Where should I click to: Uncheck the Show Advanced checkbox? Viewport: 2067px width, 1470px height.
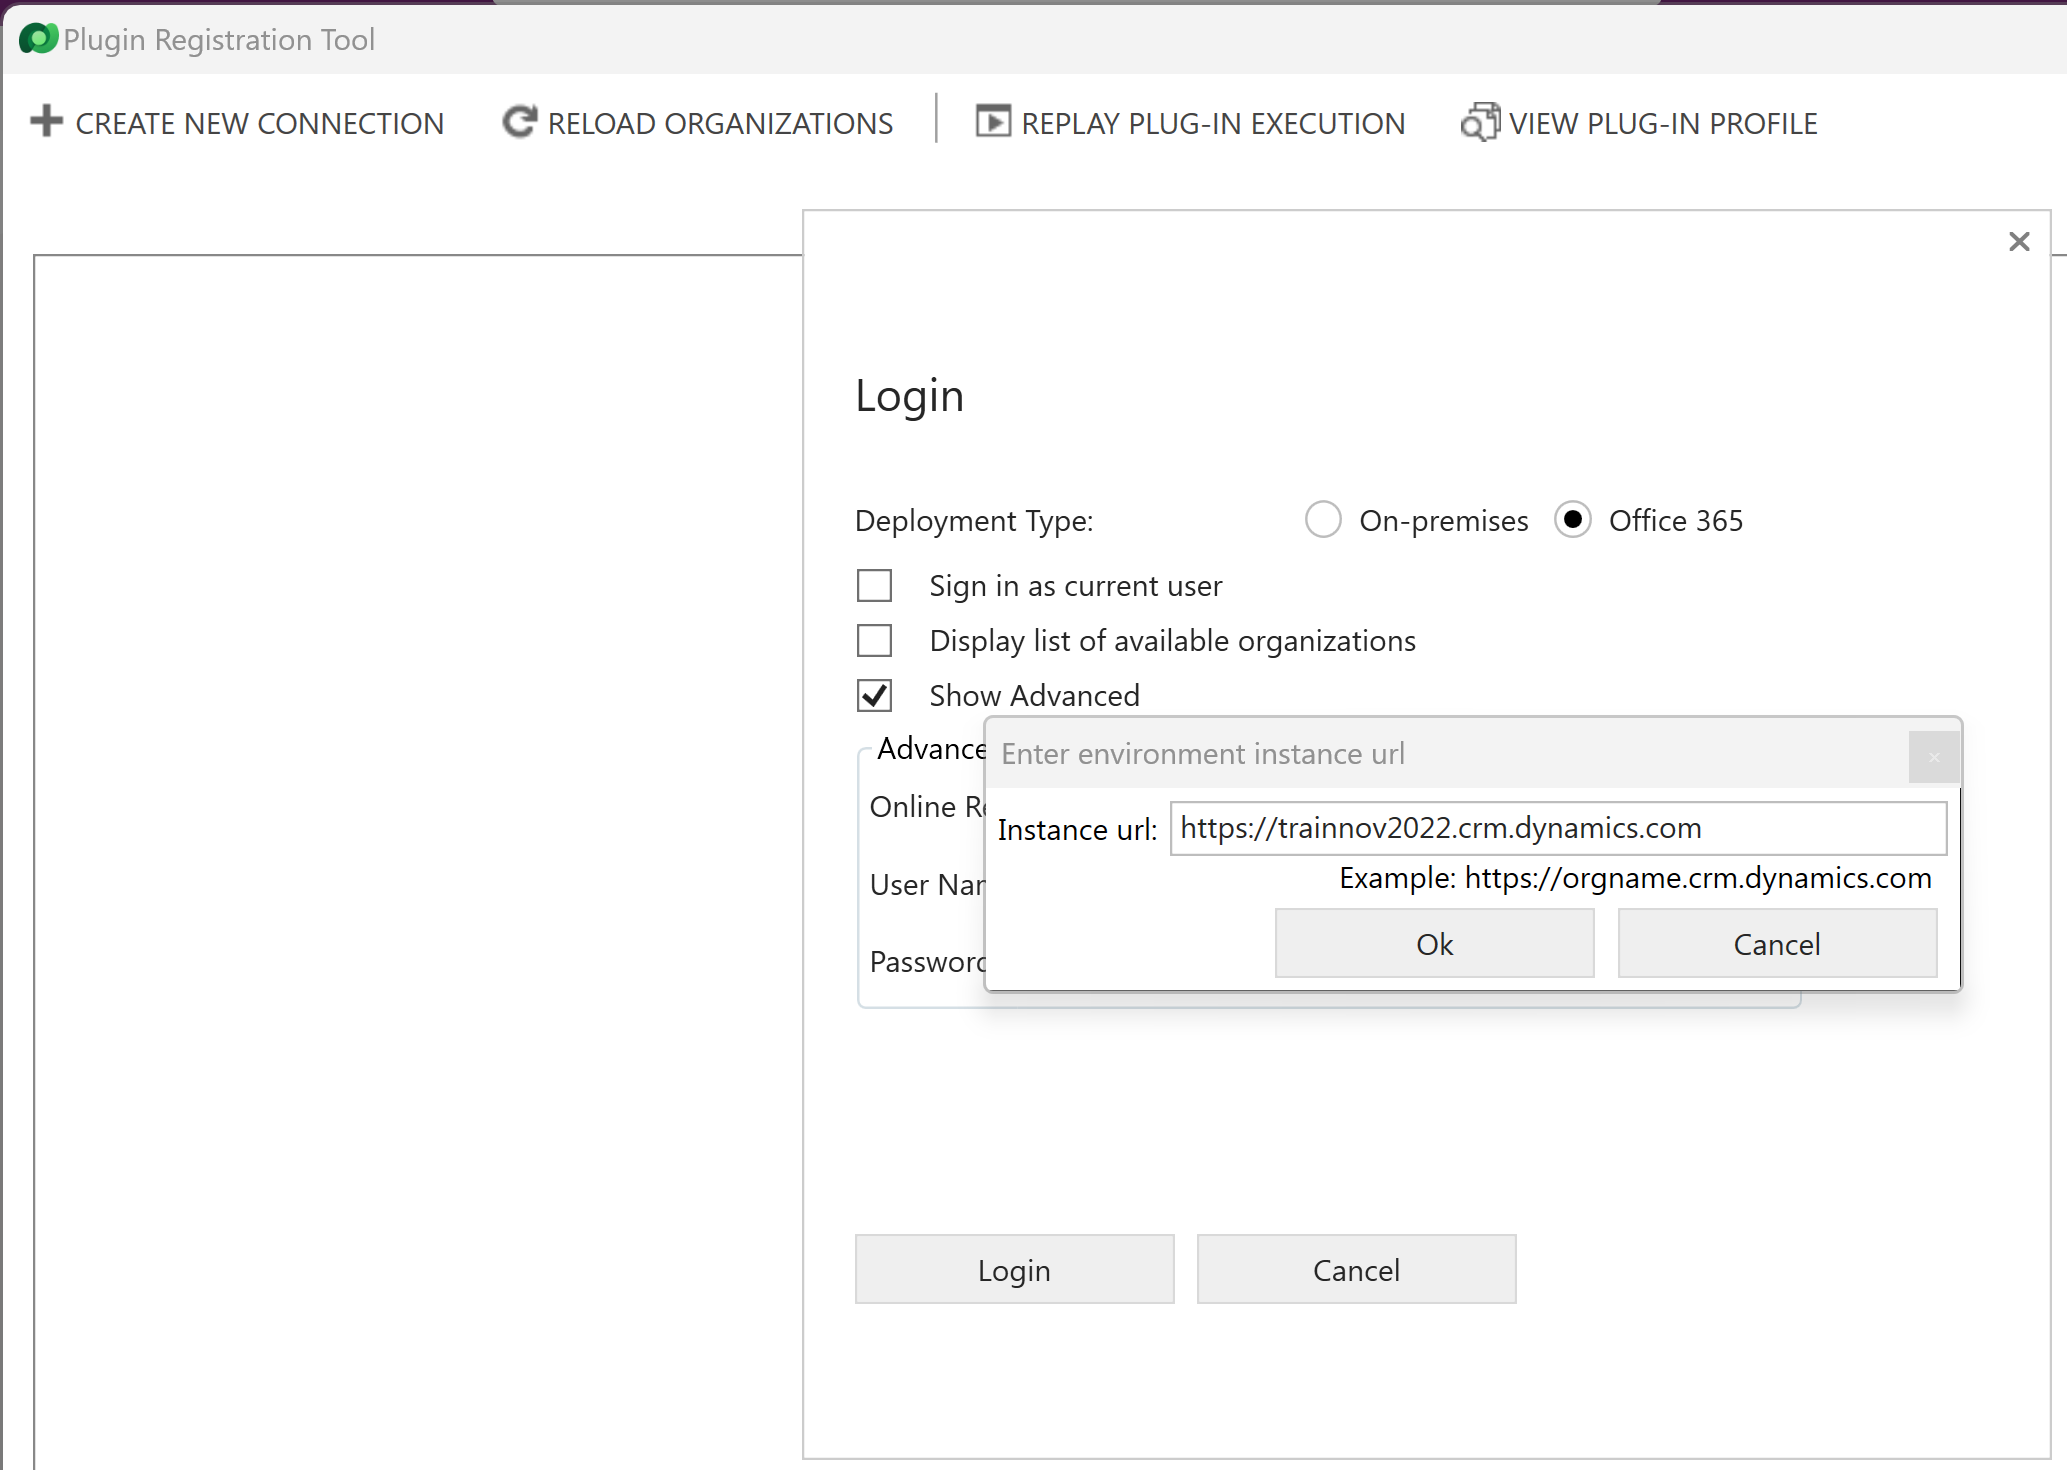coord(875,696)
